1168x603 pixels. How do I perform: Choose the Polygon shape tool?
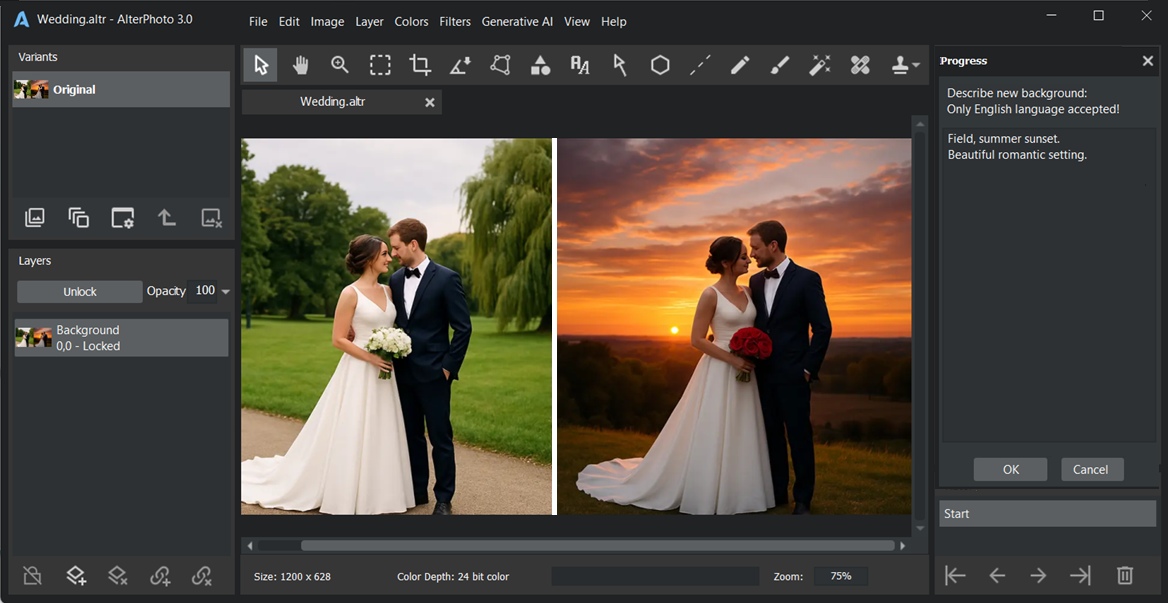coord(660,64)
